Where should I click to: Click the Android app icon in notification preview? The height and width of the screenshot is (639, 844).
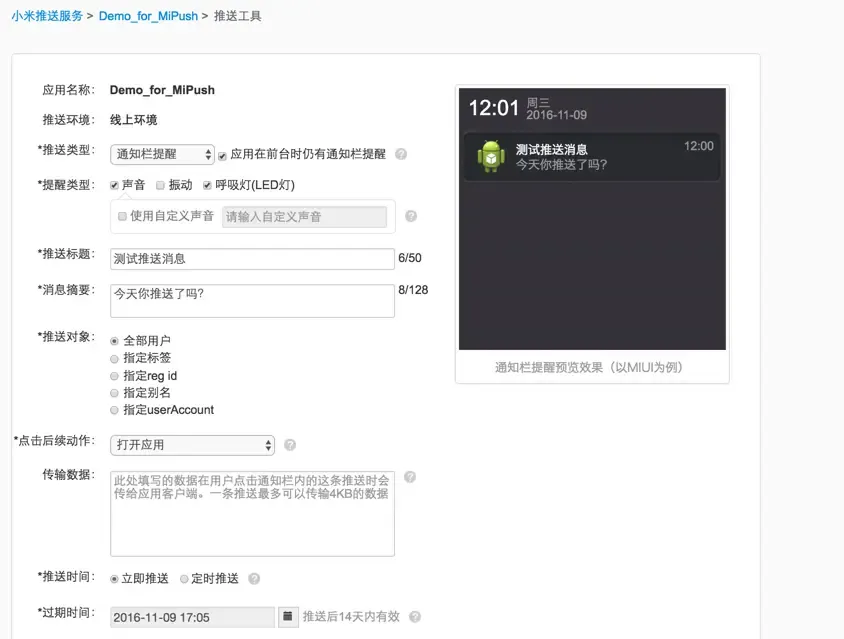pos(491,156)
